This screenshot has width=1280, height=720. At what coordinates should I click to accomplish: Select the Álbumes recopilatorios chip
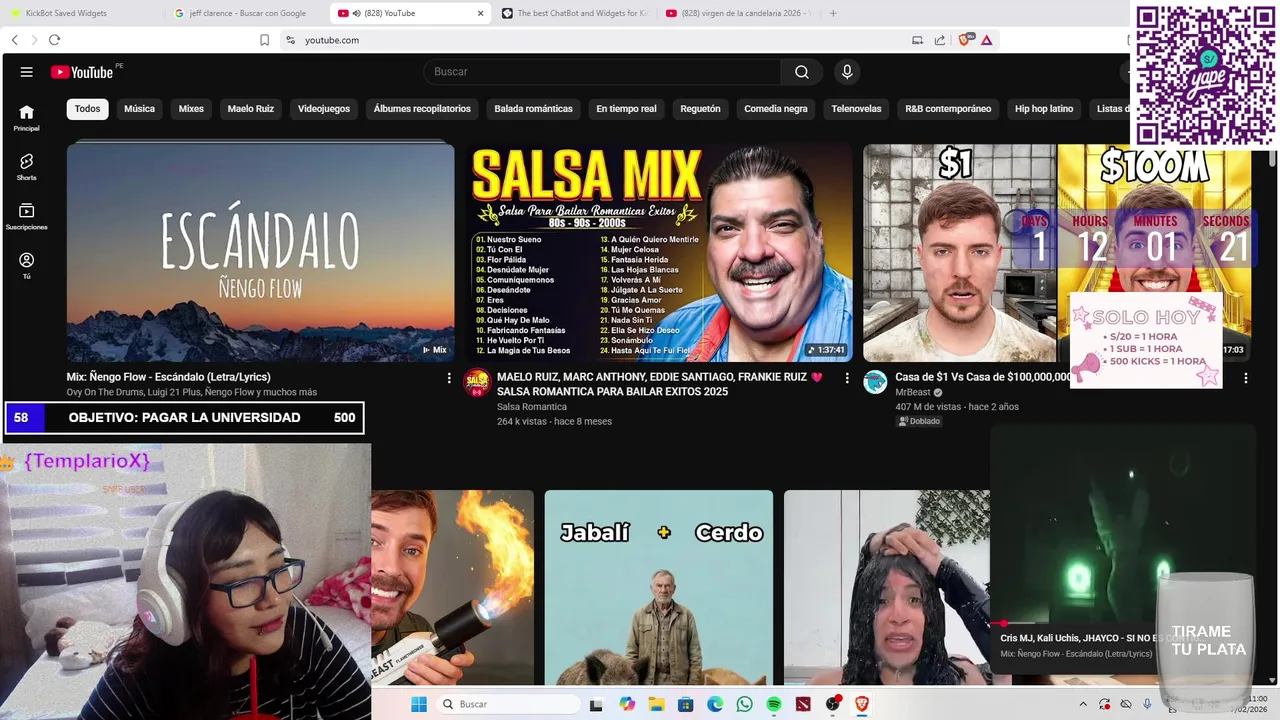422,109
